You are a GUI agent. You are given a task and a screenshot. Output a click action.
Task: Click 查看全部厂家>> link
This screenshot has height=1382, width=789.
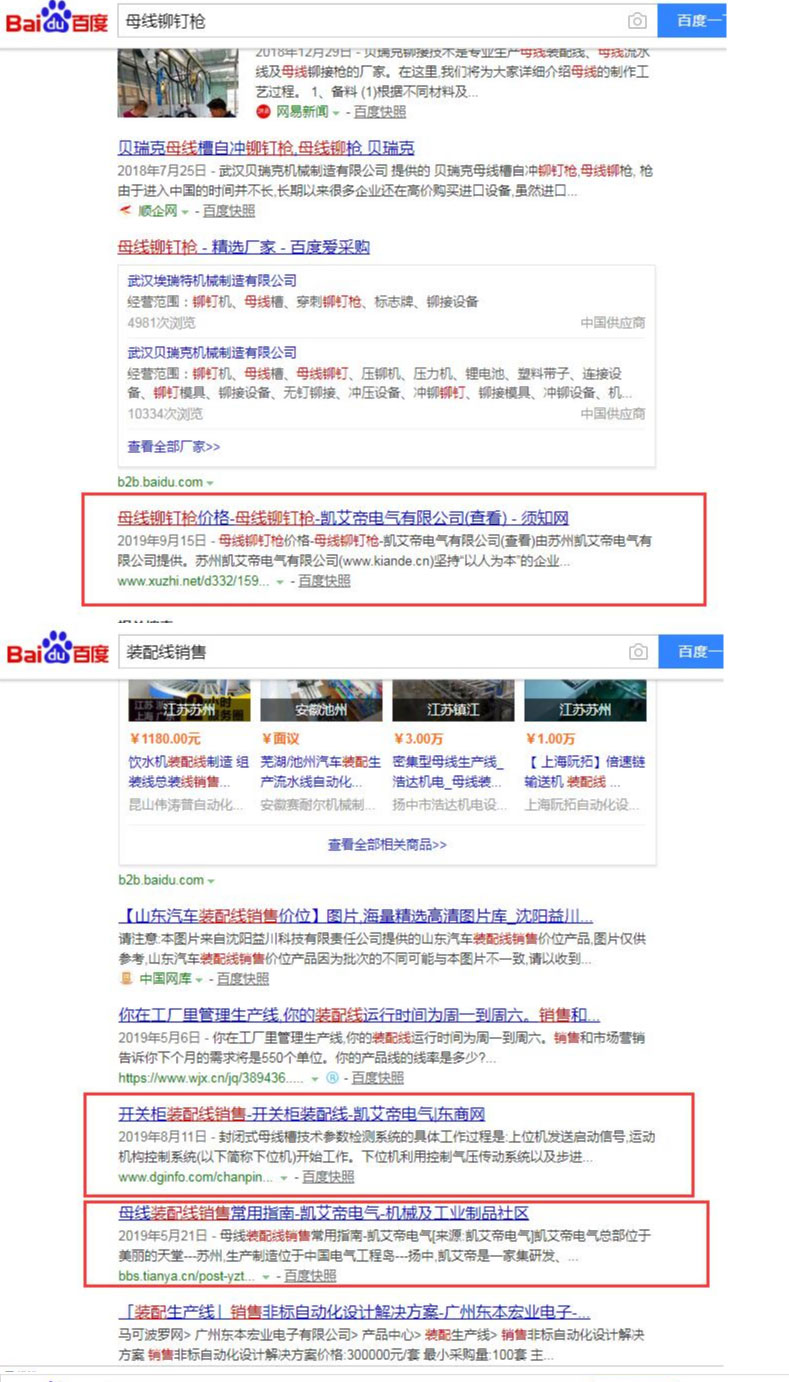174,446
